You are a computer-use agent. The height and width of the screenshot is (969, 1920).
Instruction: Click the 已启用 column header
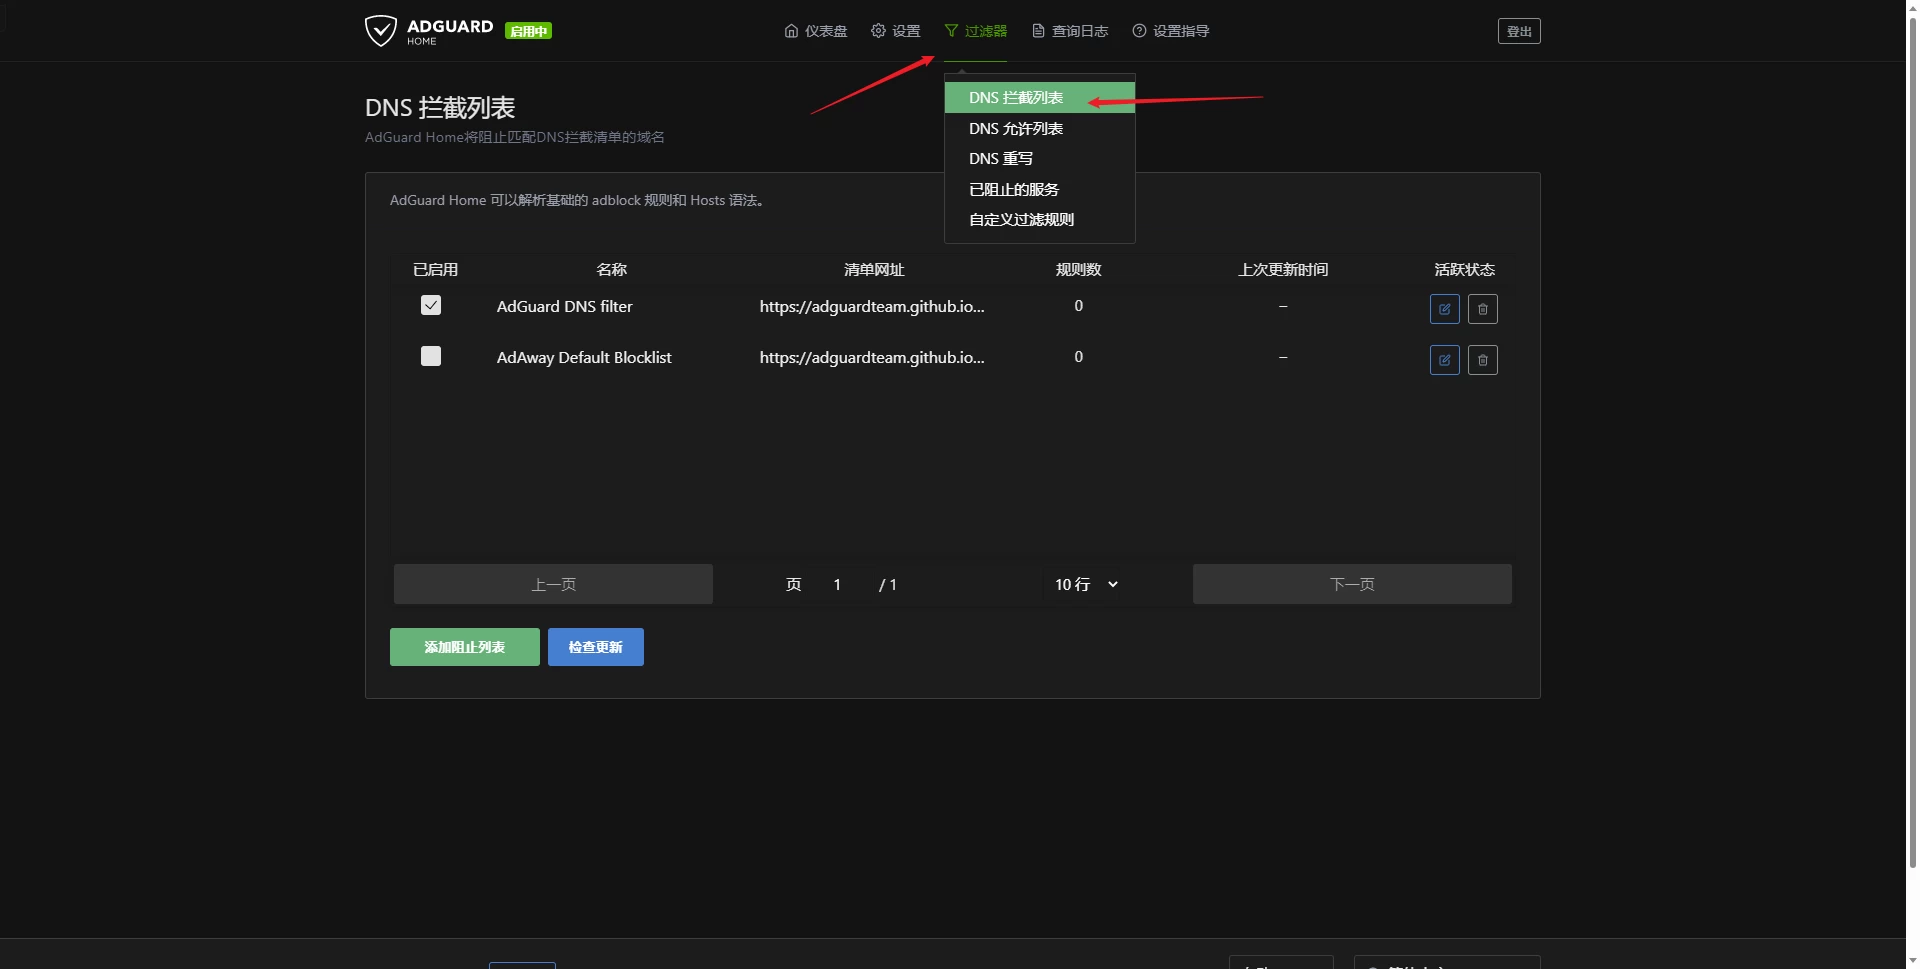click(435, 269)
